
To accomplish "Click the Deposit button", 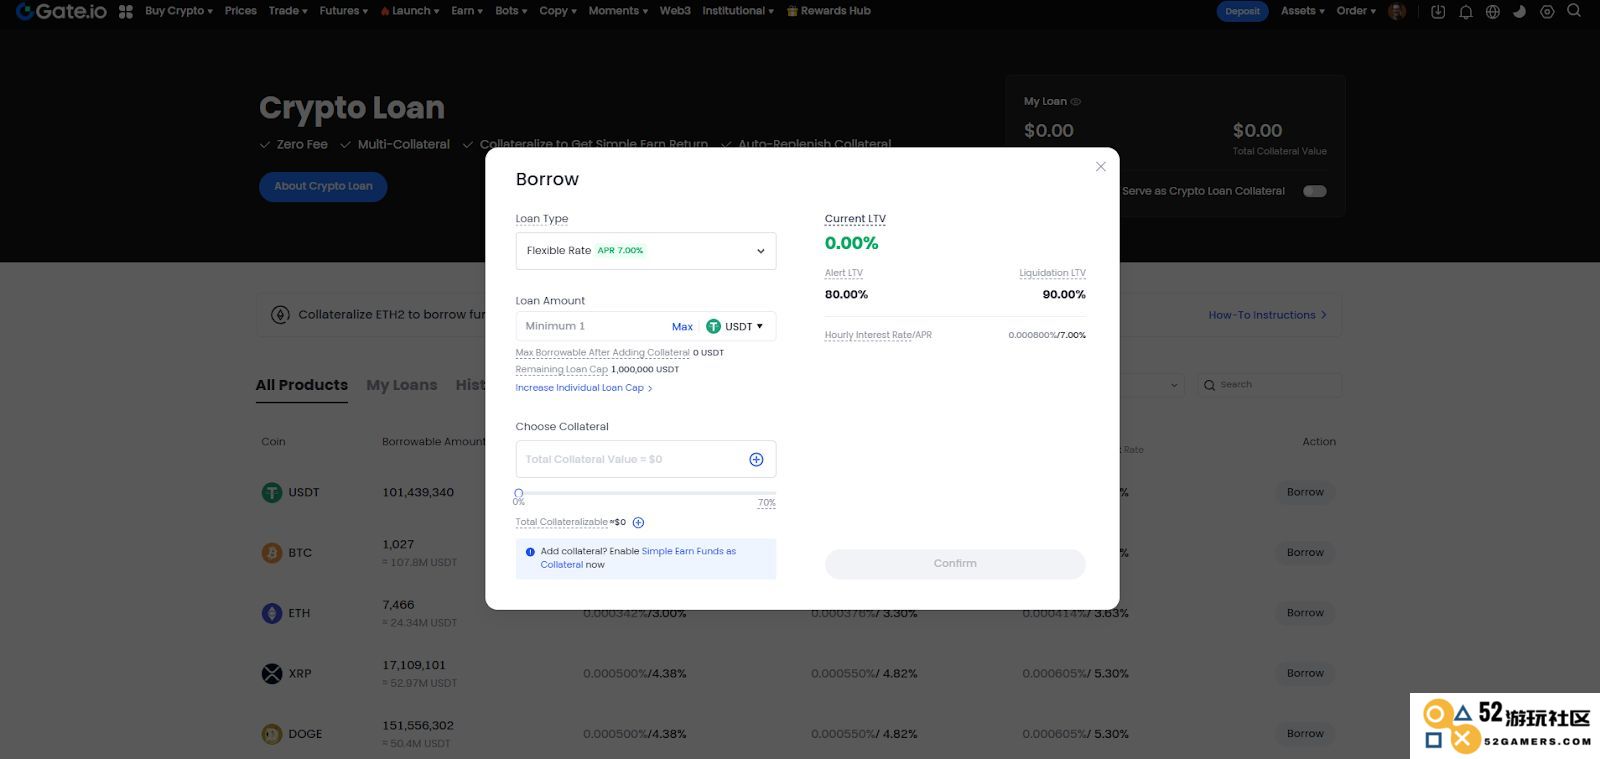I will coord(1243,11).
